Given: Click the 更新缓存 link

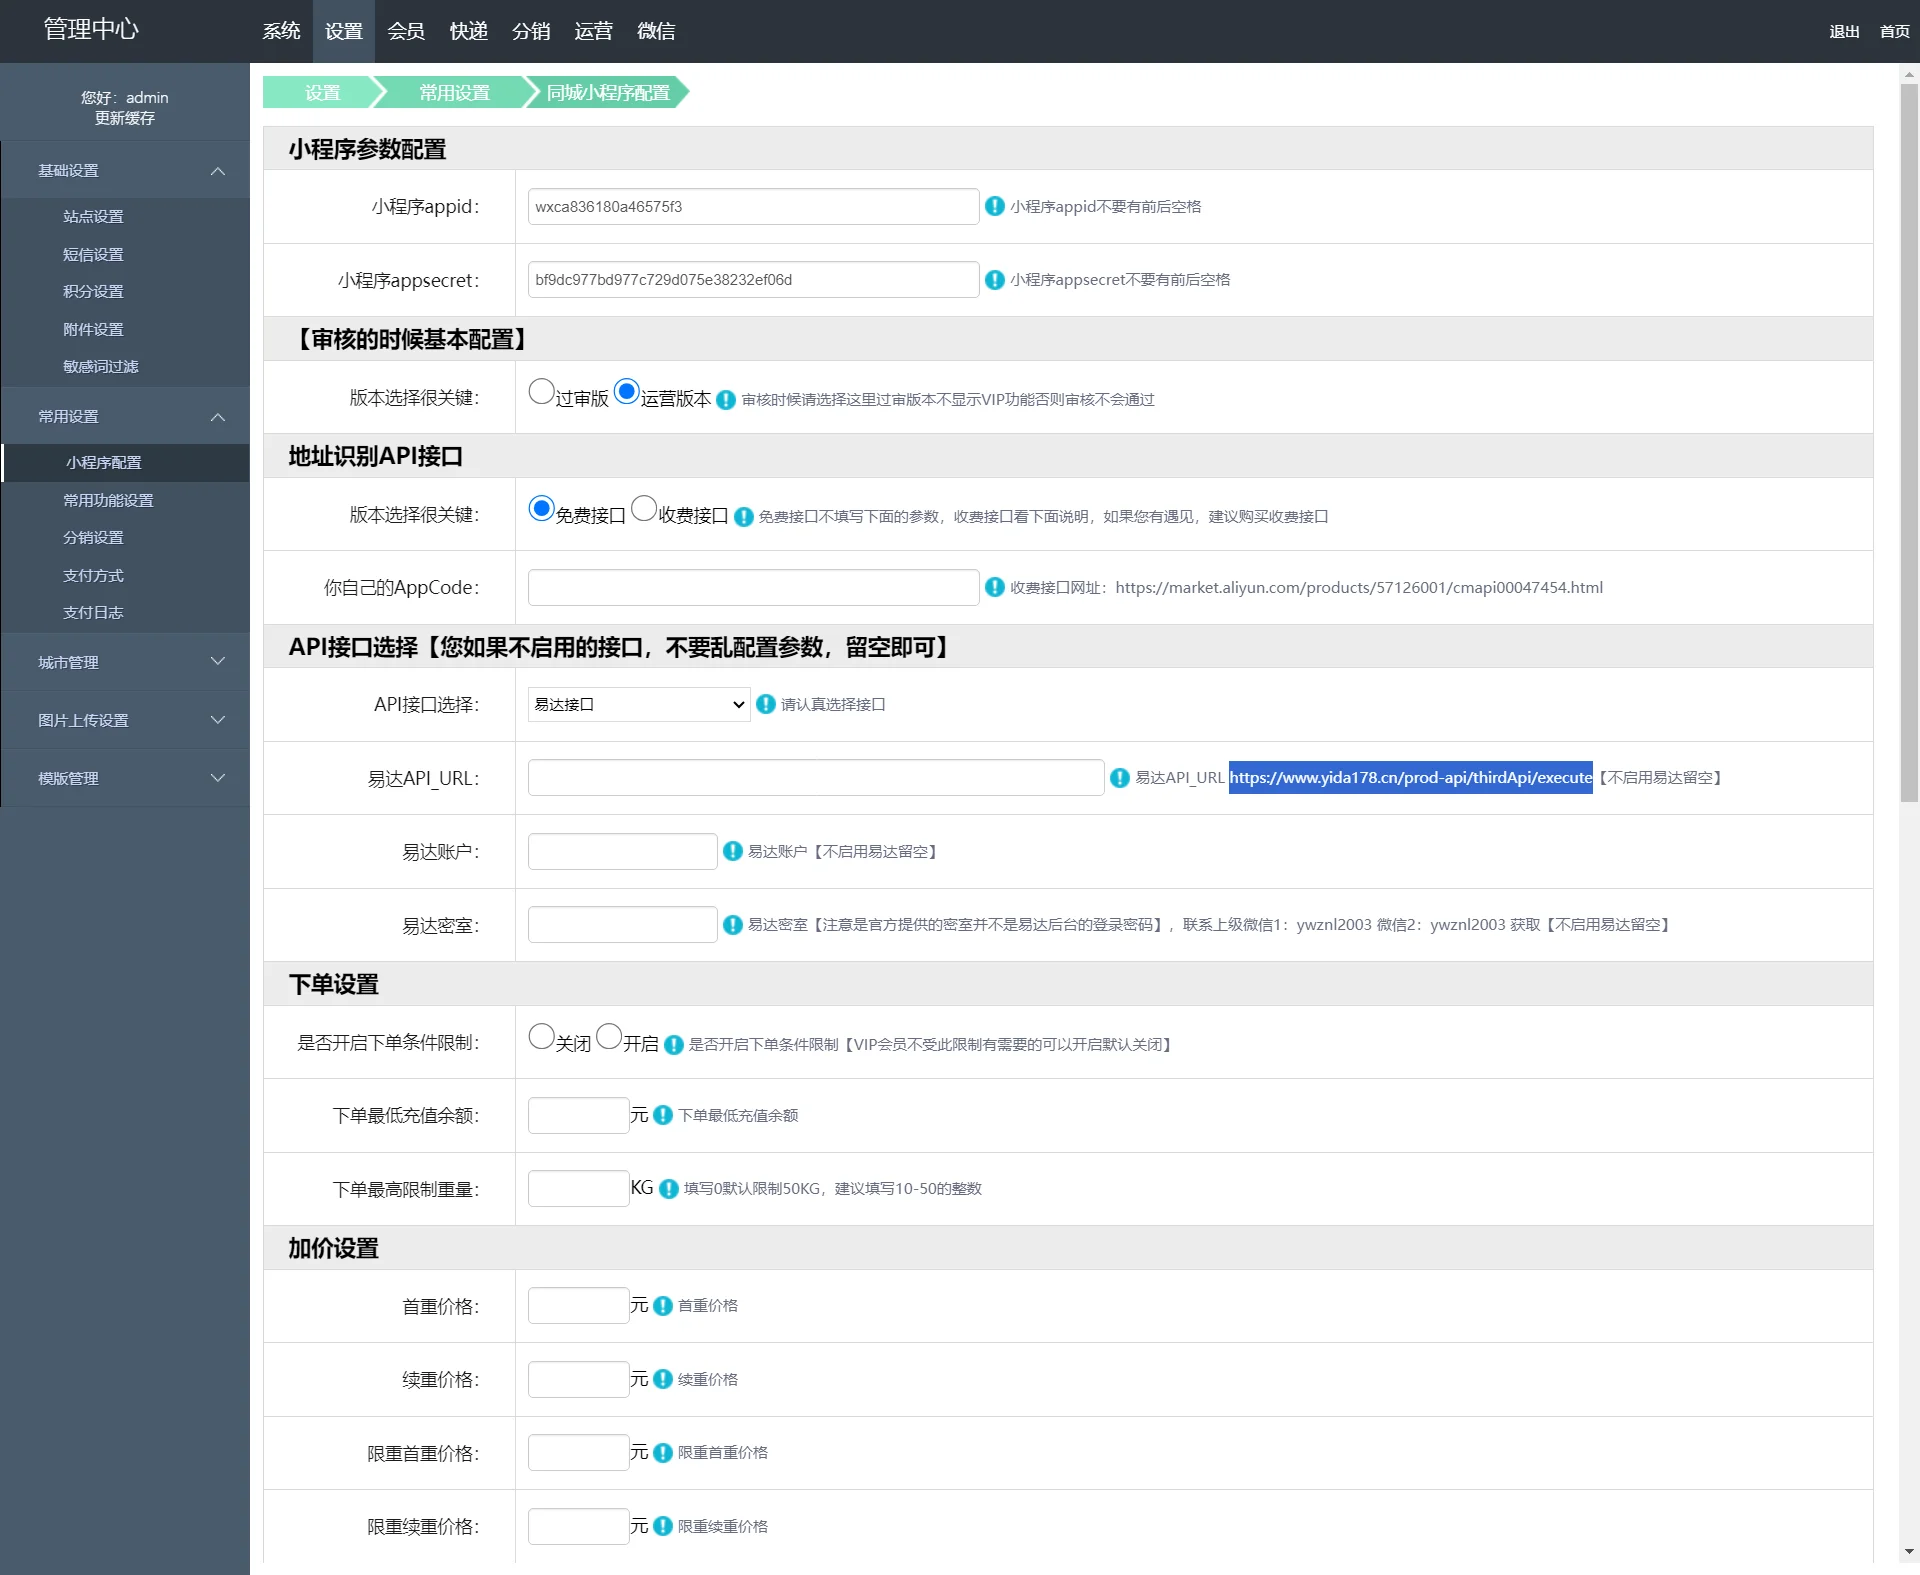Looking at the screenshot, I should (125, 118).
